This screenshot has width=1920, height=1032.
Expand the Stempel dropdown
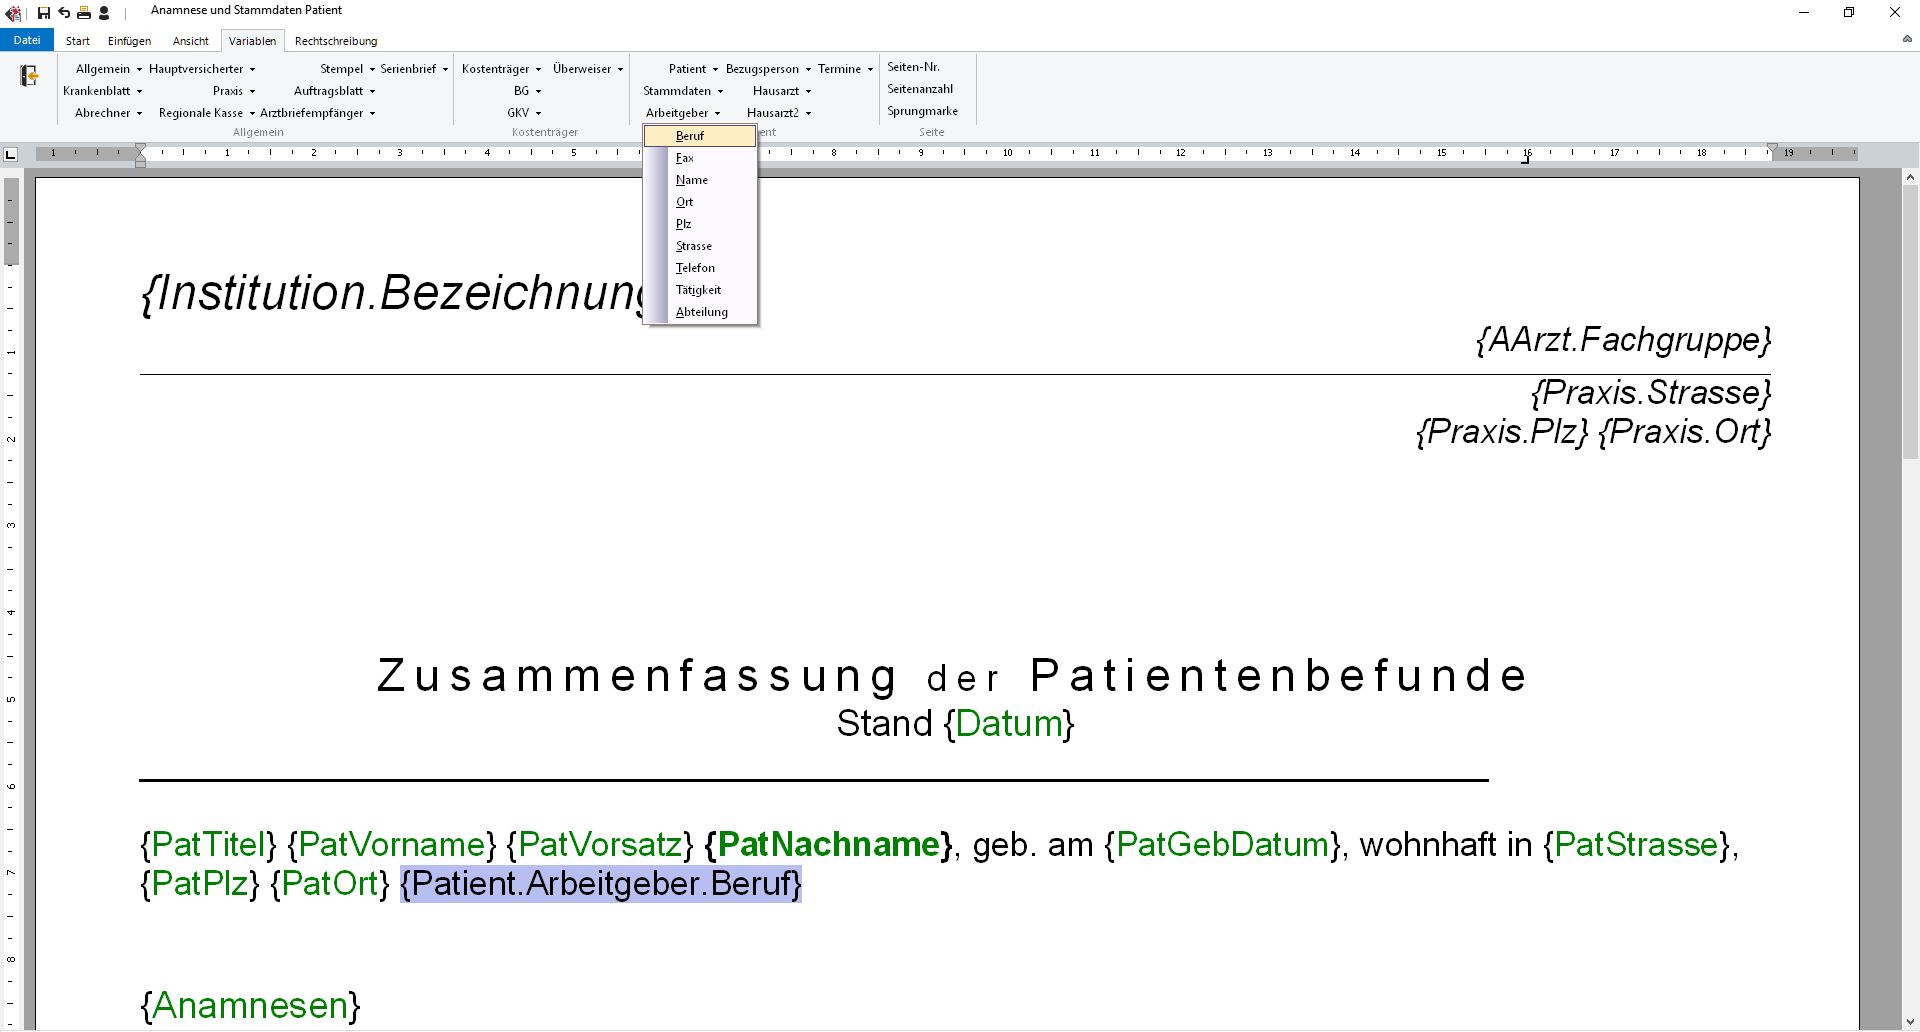pyautogui.click(x=347, y=69)
